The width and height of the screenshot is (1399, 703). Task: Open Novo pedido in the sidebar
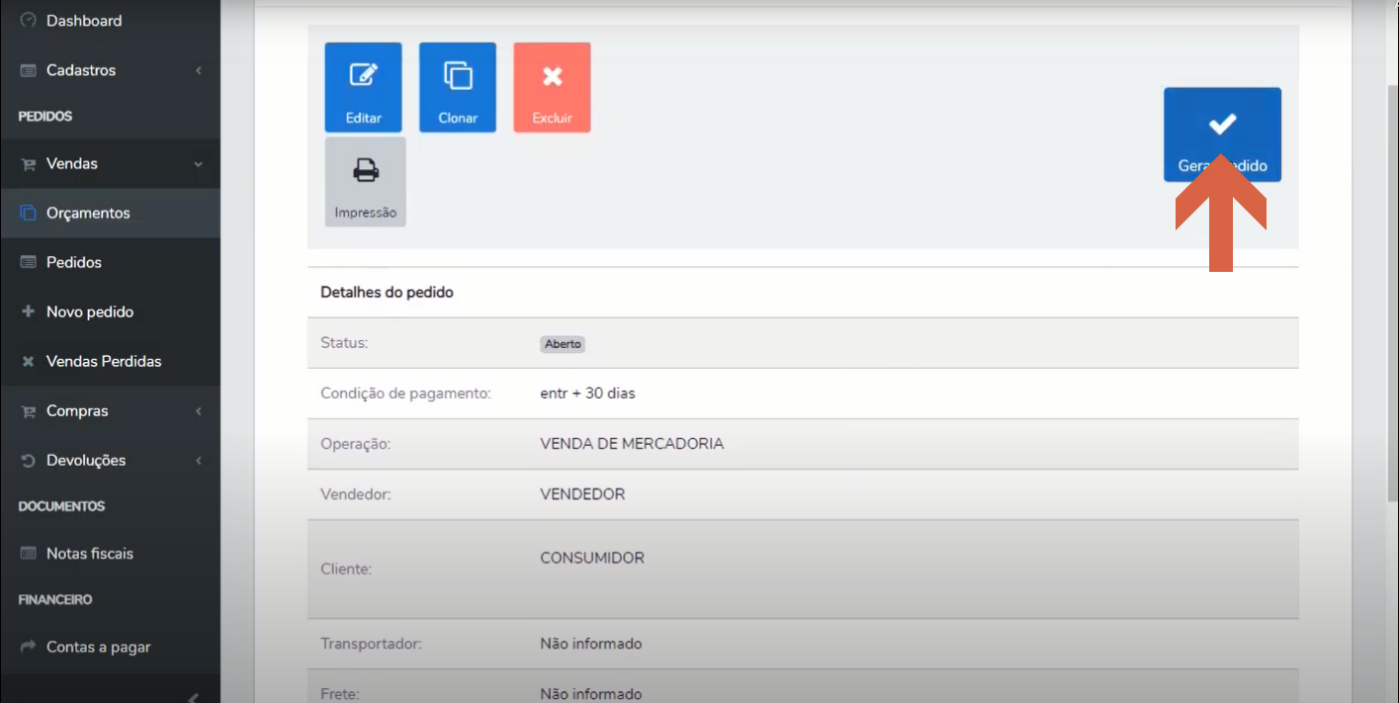point(110,312)
